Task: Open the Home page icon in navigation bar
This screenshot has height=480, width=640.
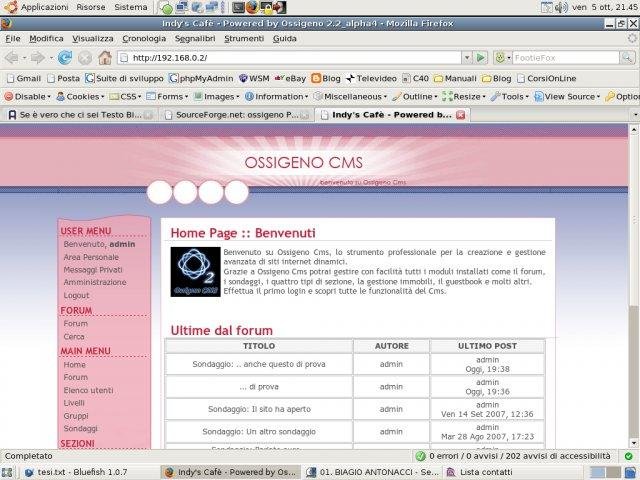Action: click(x=105, y=58)
